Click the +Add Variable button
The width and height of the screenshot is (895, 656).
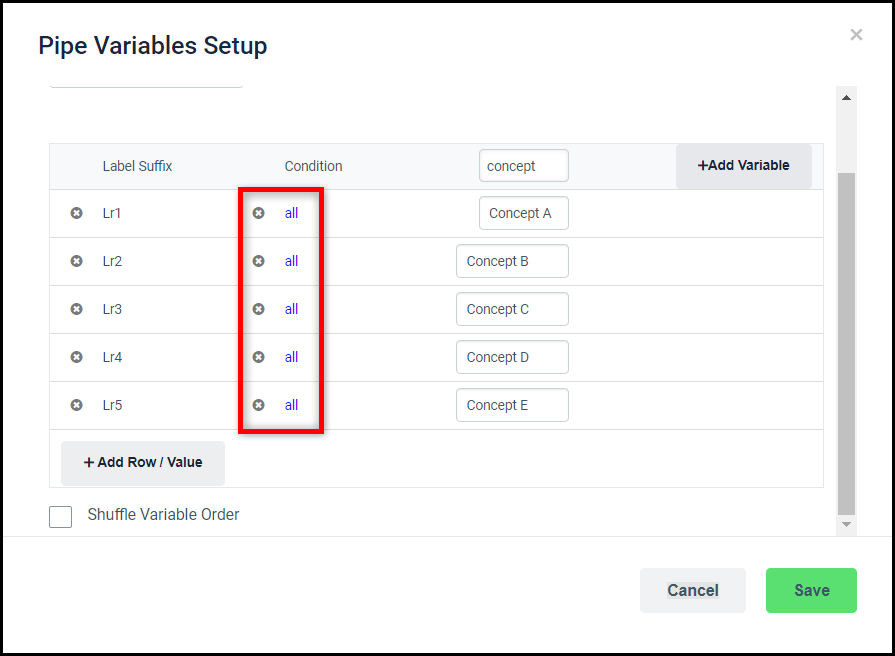click(x=744, y=166)
